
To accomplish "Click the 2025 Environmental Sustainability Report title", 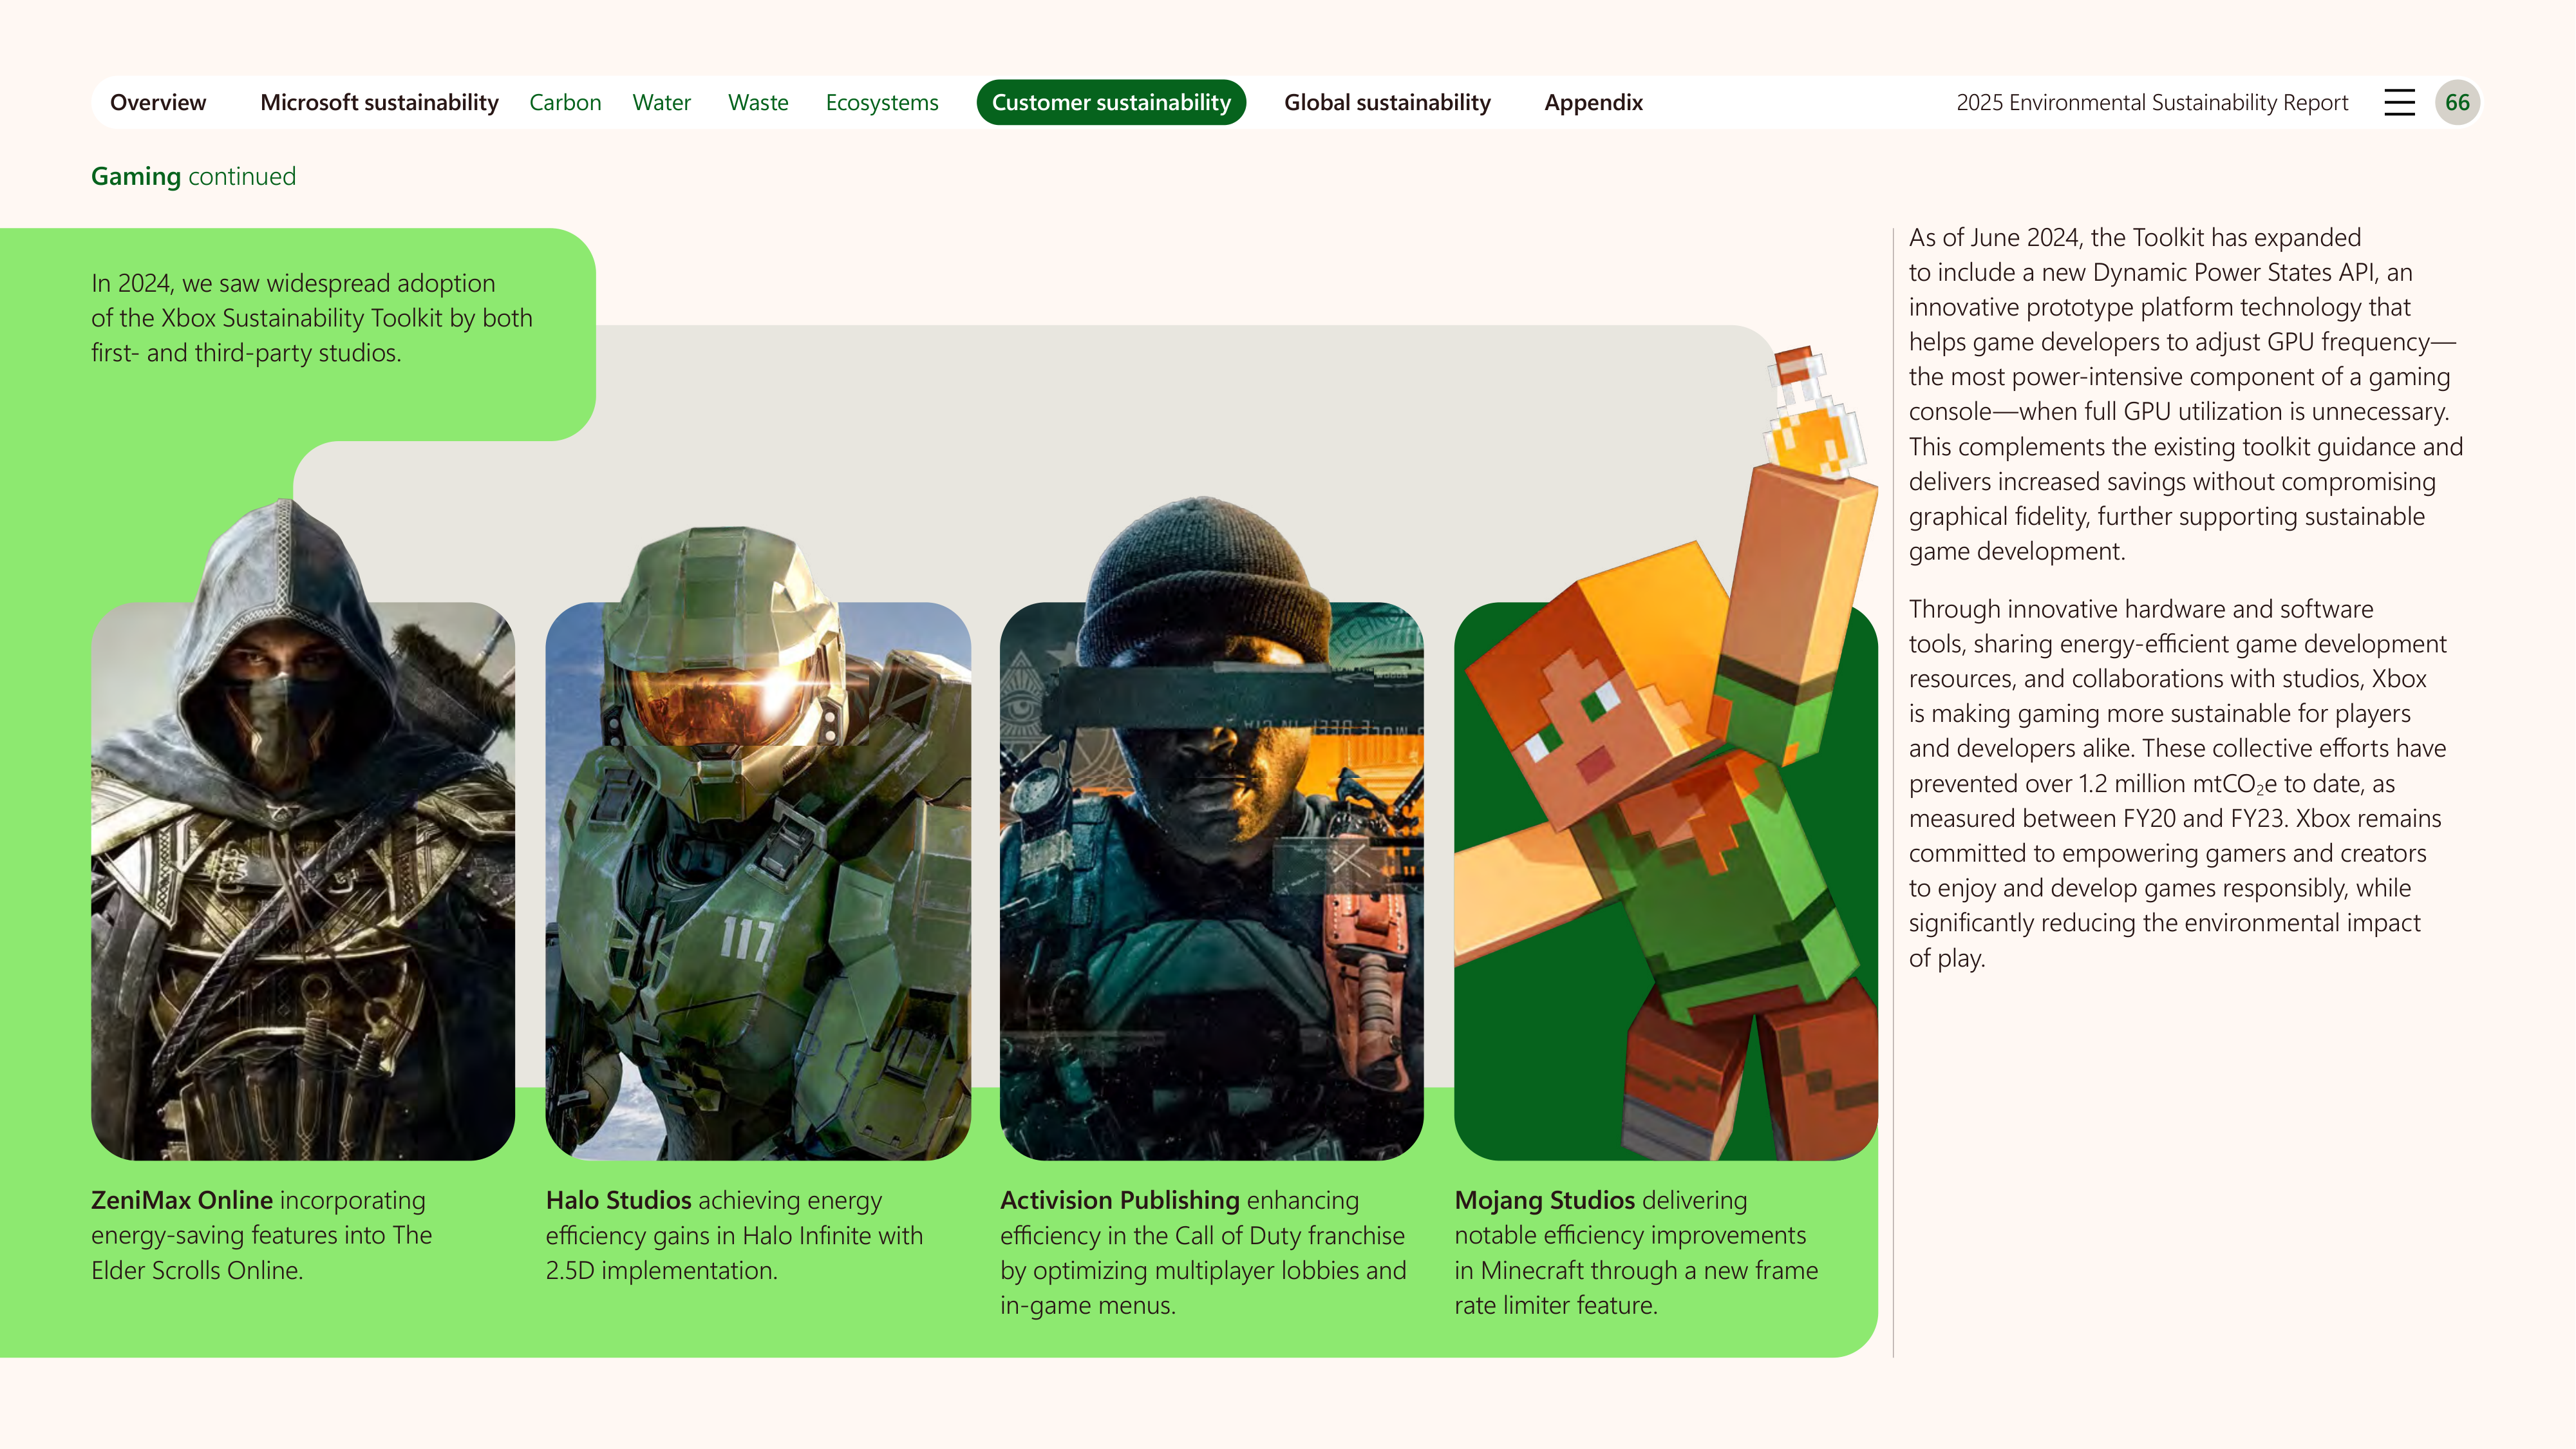I will pos(2152,102).
